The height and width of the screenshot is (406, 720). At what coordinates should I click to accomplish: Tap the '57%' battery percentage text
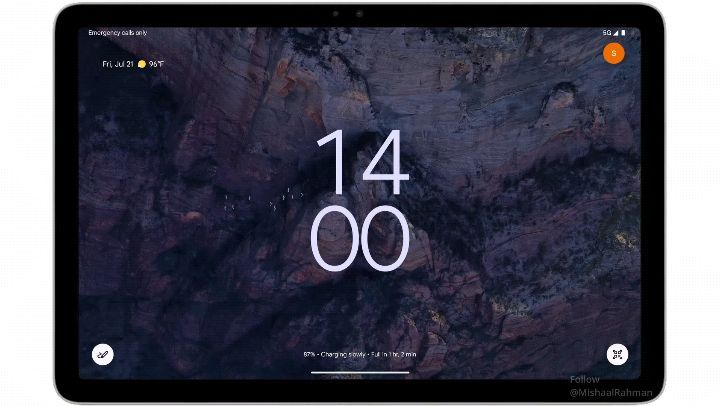point(310,354)
